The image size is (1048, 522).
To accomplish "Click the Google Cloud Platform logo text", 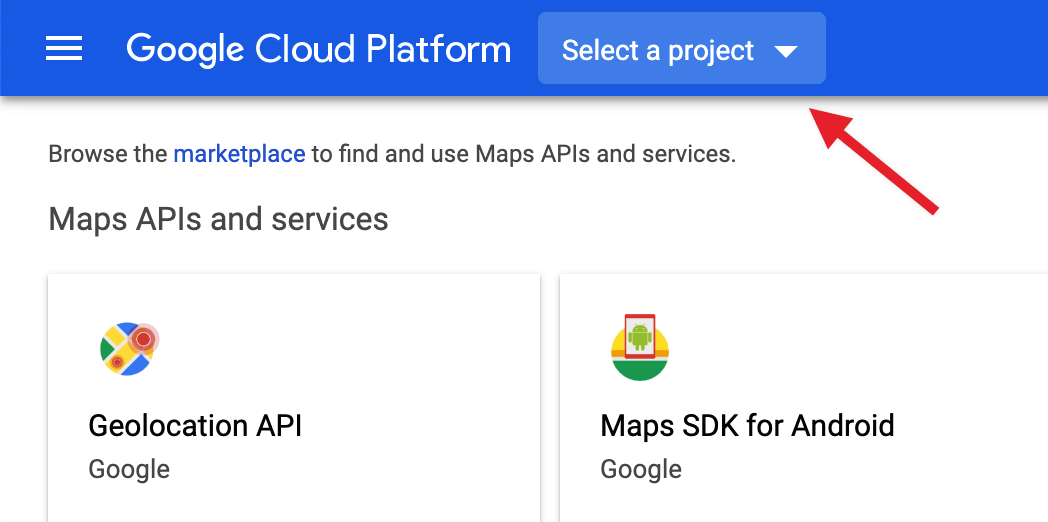I will click(318, 49).
